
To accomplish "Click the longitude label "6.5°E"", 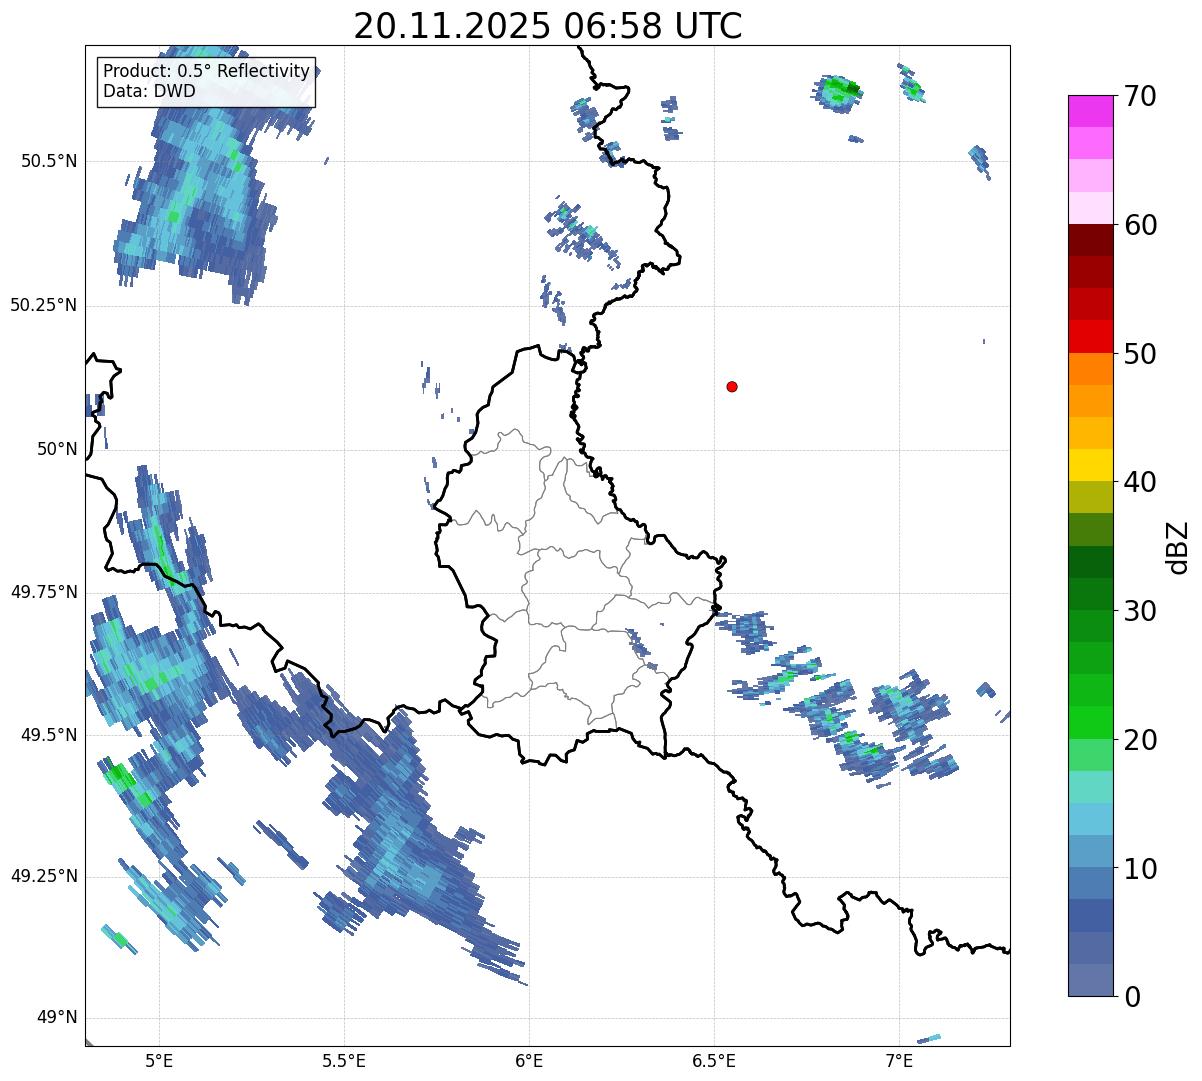I will [x=714, y=1060].
